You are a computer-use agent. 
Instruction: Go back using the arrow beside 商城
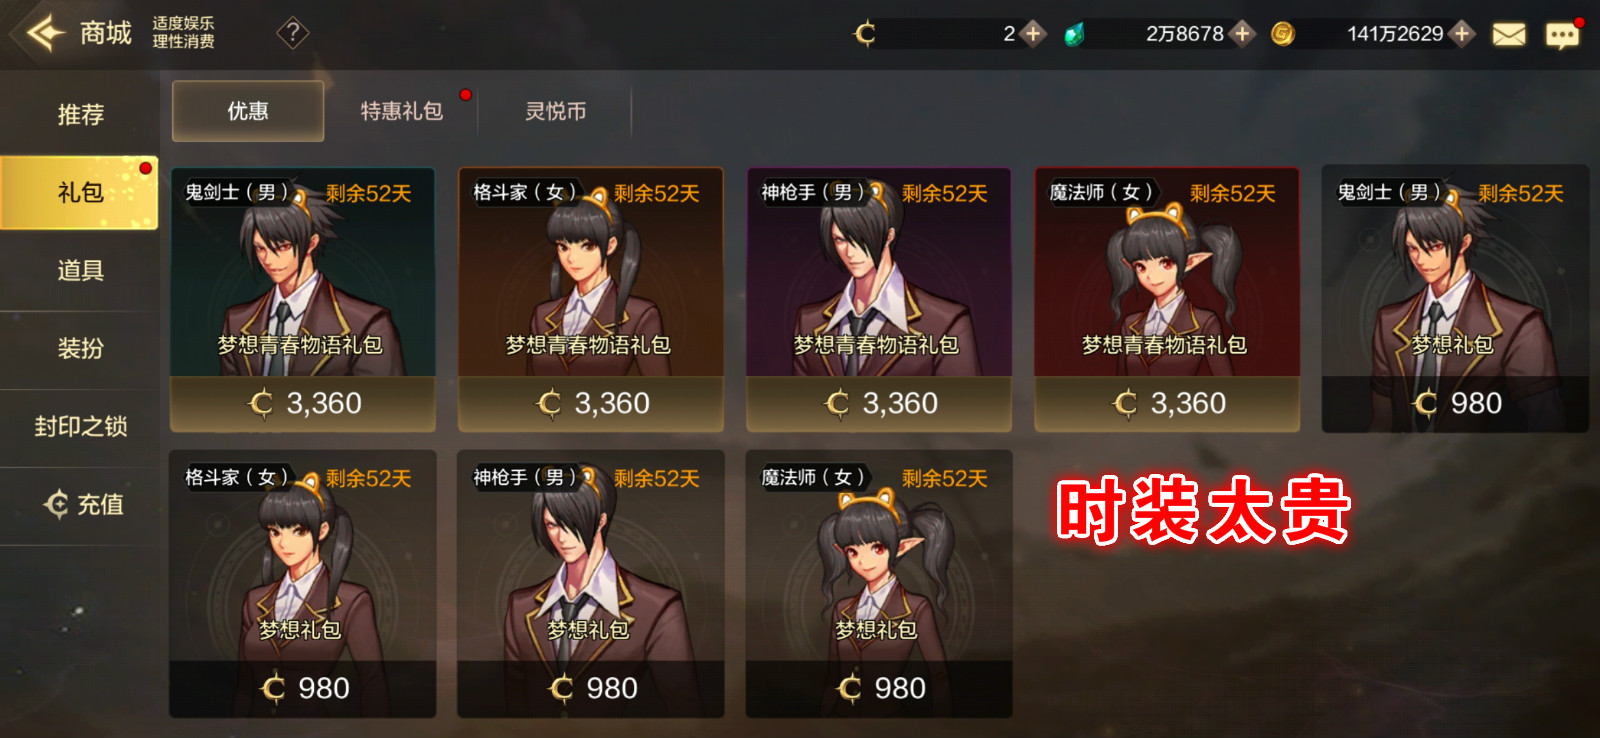coord(46,33)
